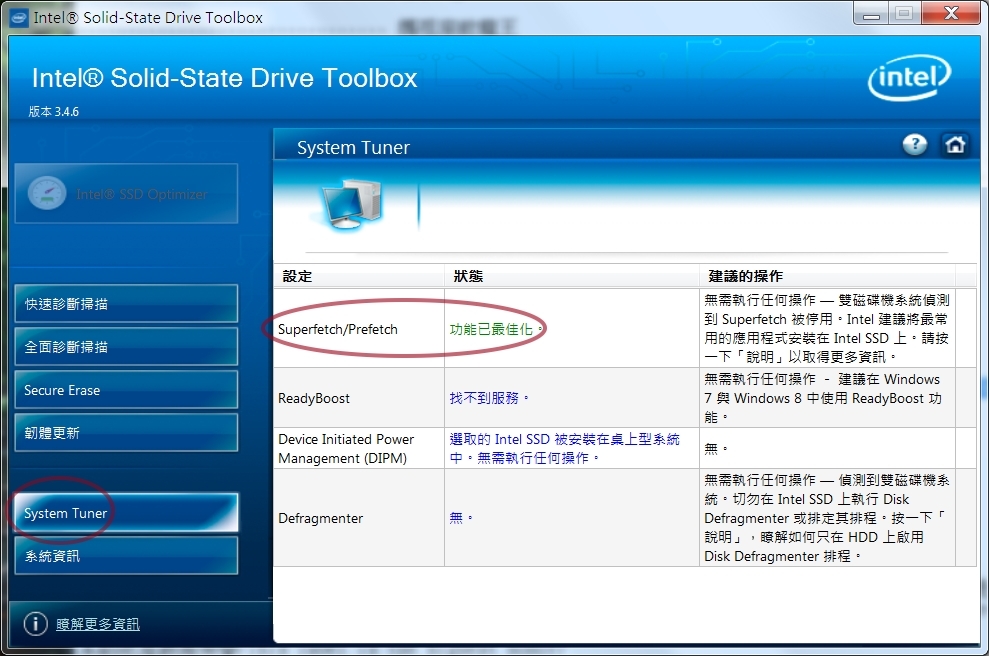Open the help question mark icon

pyautogui.click(x=915, y=144)
